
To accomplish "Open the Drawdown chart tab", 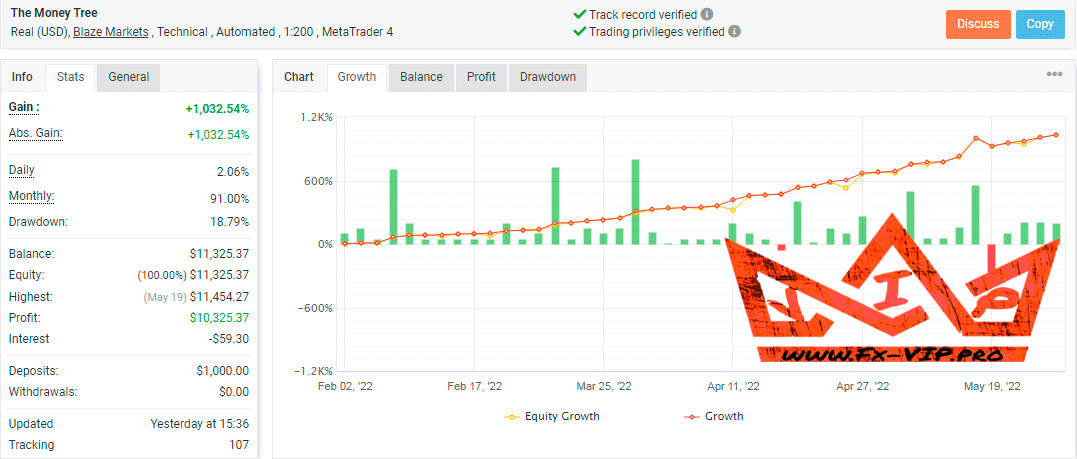I will pos(547,77).
